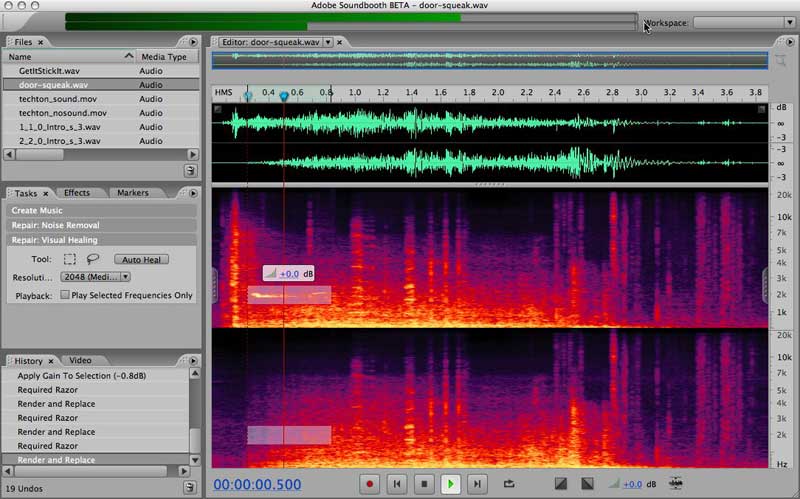Click the Auto Heal button
The image size is (800, 499).
pyautogui.click(x=141, y=259)
